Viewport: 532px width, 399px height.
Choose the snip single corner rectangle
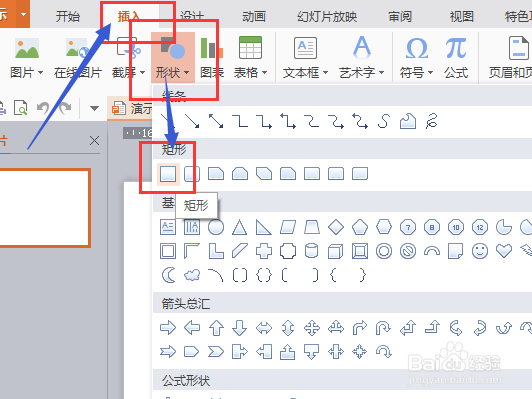click(x=216, y=174)
